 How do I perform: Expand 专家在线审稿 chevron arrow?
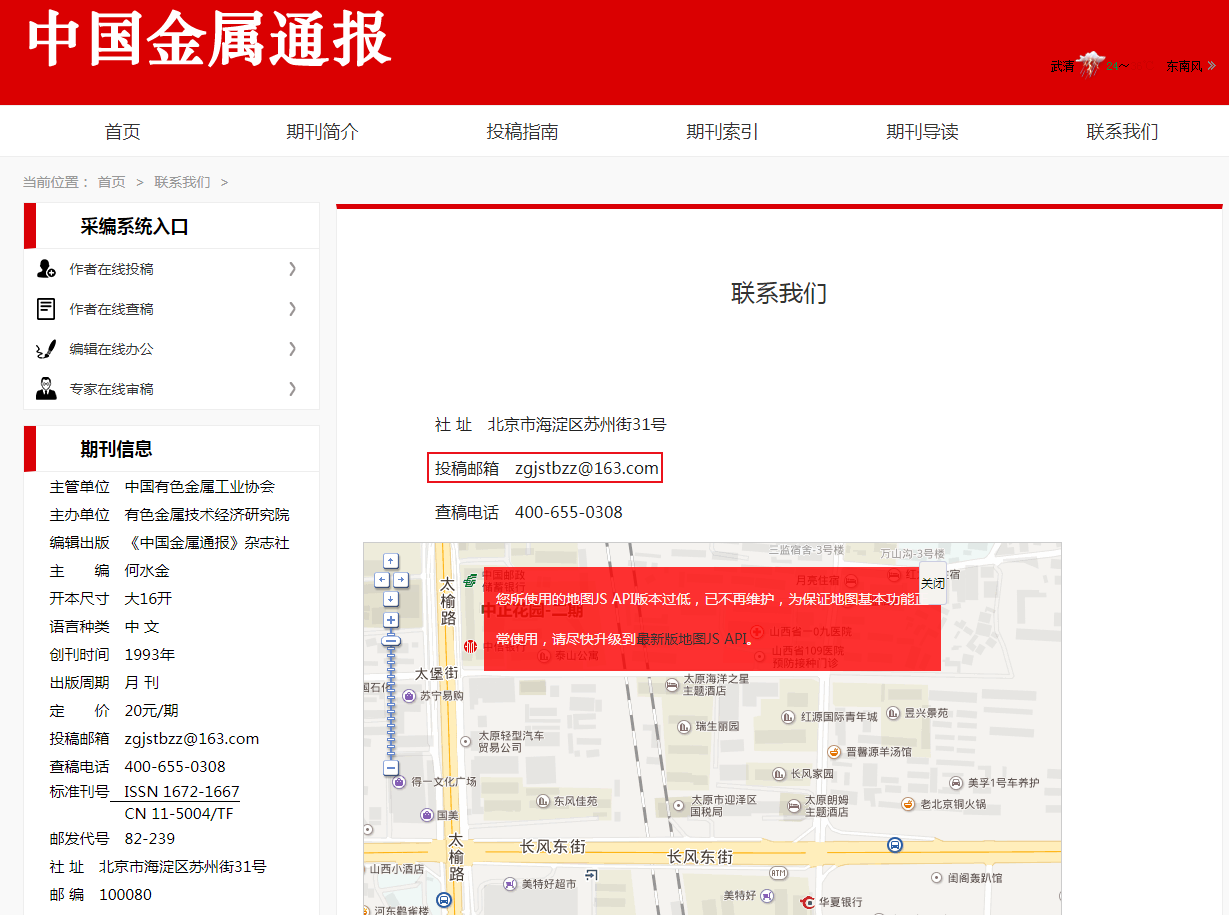[292, 388]
